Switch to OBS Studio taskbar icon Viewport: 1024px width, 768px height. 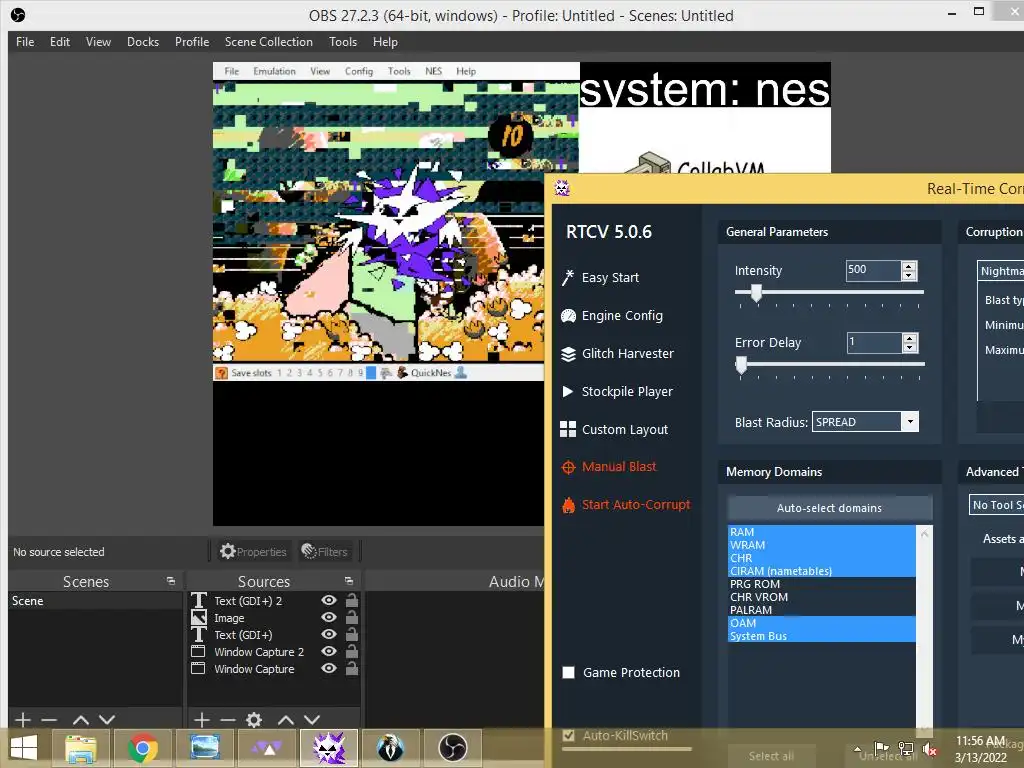452,748
